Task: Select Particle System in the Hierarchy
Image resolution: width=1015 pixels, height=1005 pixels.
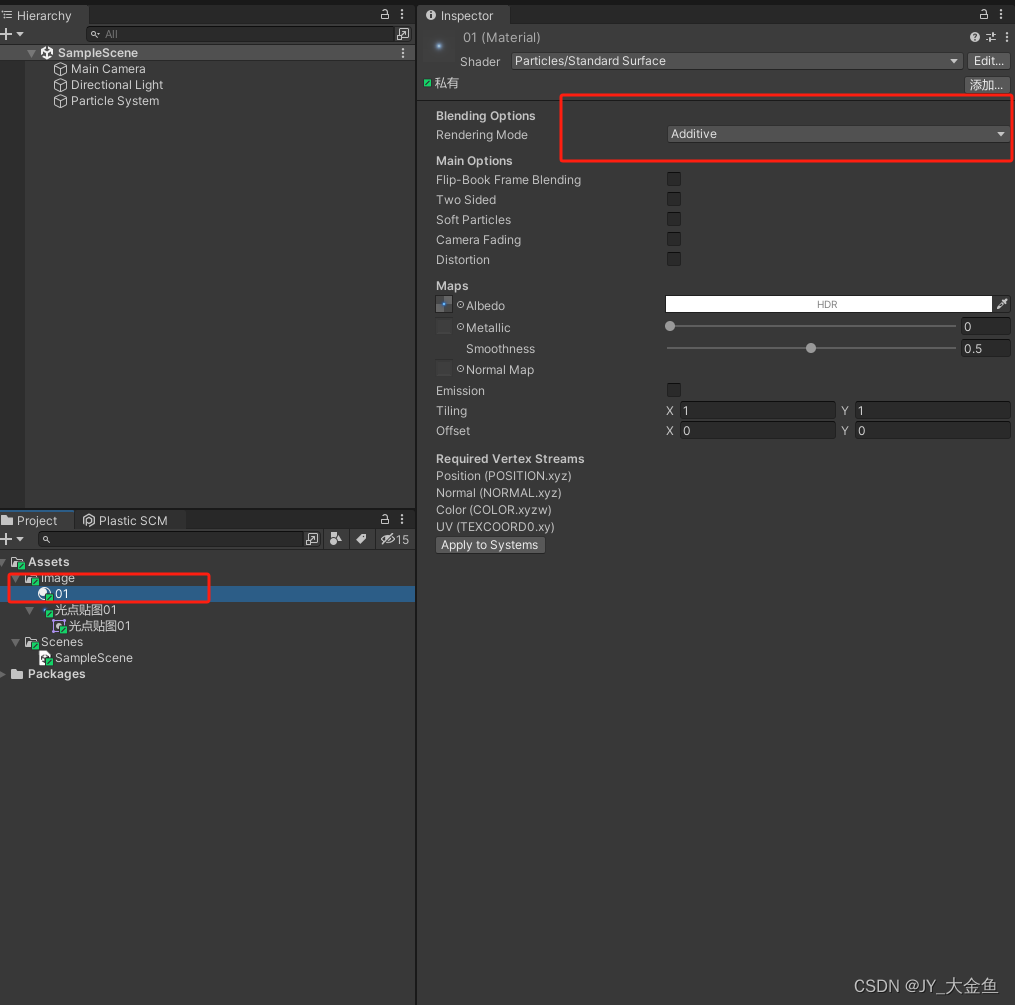Action: coord(113,101)
